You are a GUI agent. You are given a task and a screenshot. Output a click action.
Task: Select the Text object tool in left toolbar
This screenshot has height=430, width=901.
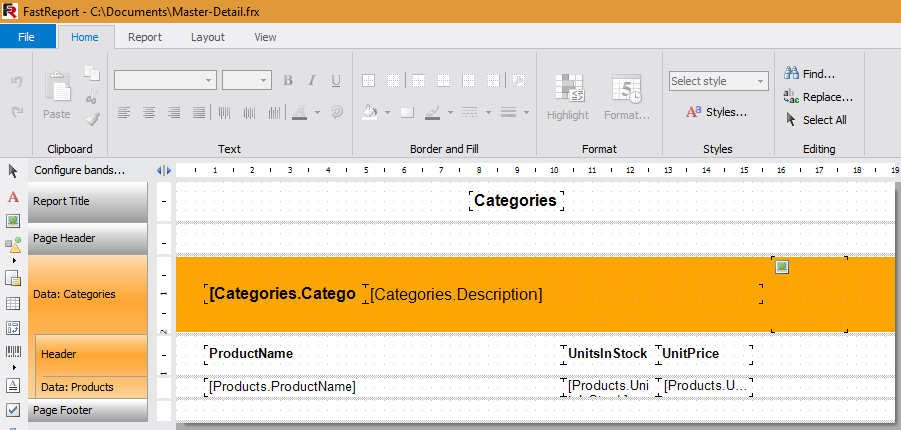(x=13, y=197)
